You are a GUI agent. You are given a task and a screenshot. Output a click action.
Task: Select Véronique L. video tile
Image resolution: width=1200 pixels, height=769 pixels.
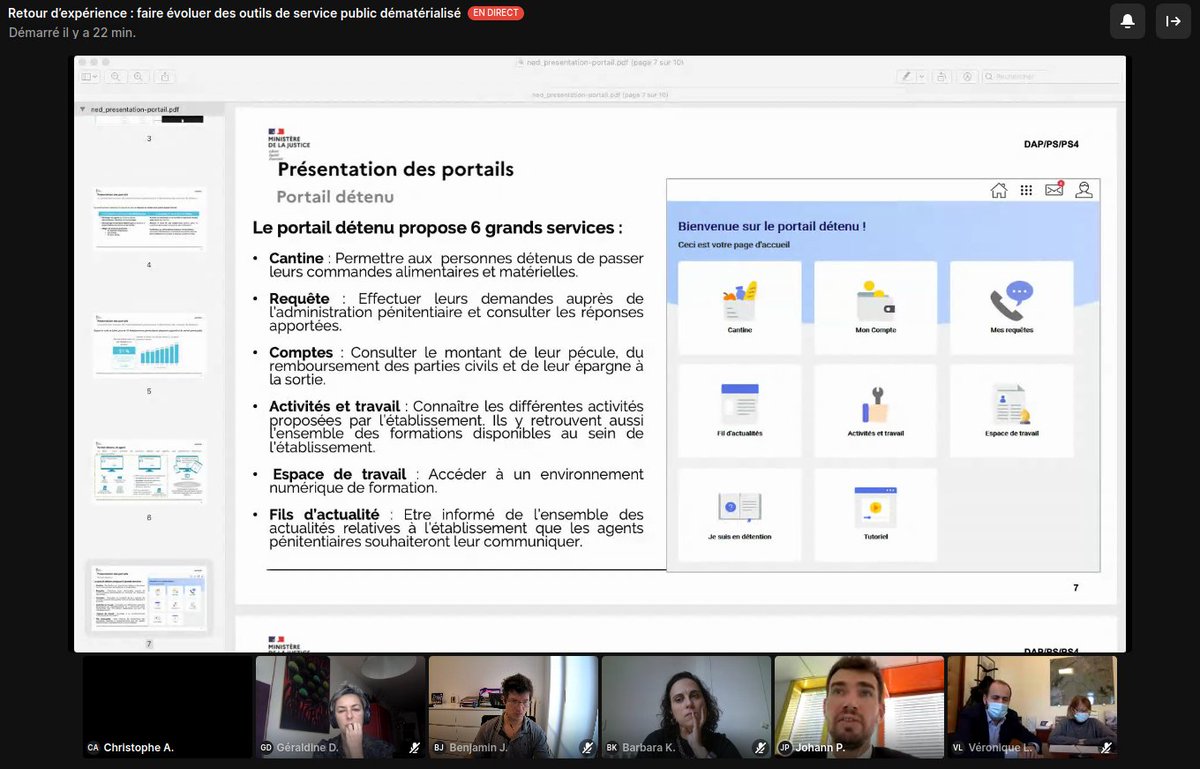point(1032,707)
